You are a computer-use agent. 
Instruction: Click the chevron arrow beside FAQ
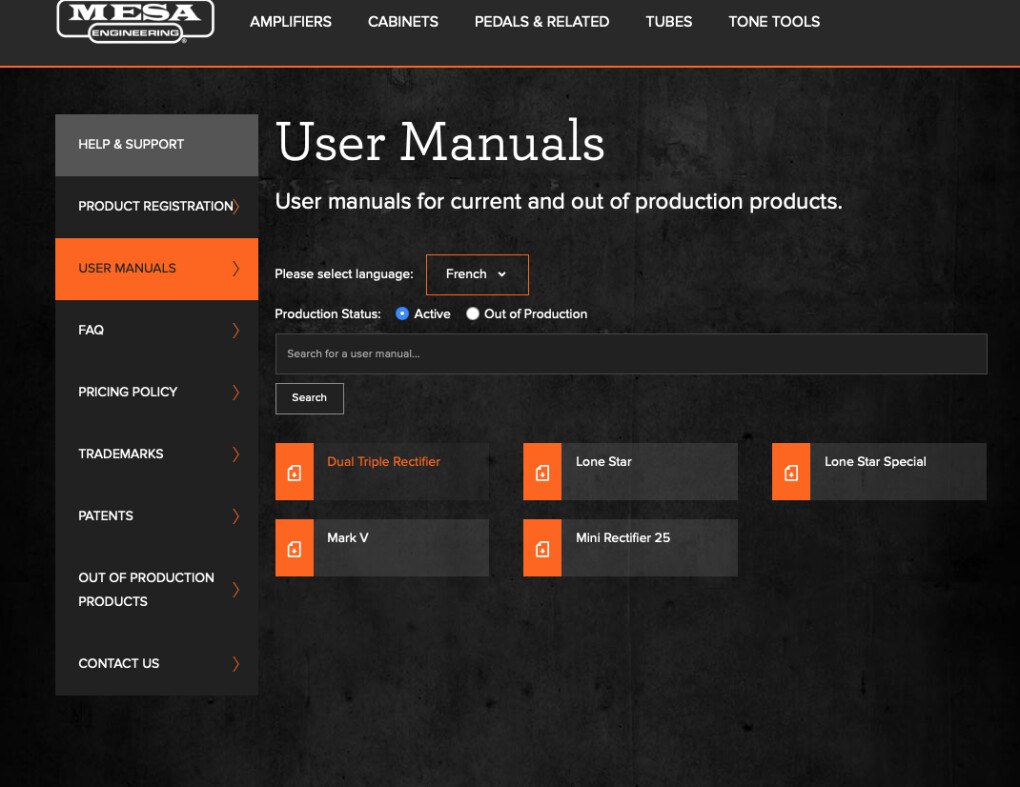click(x=236, y=330)
